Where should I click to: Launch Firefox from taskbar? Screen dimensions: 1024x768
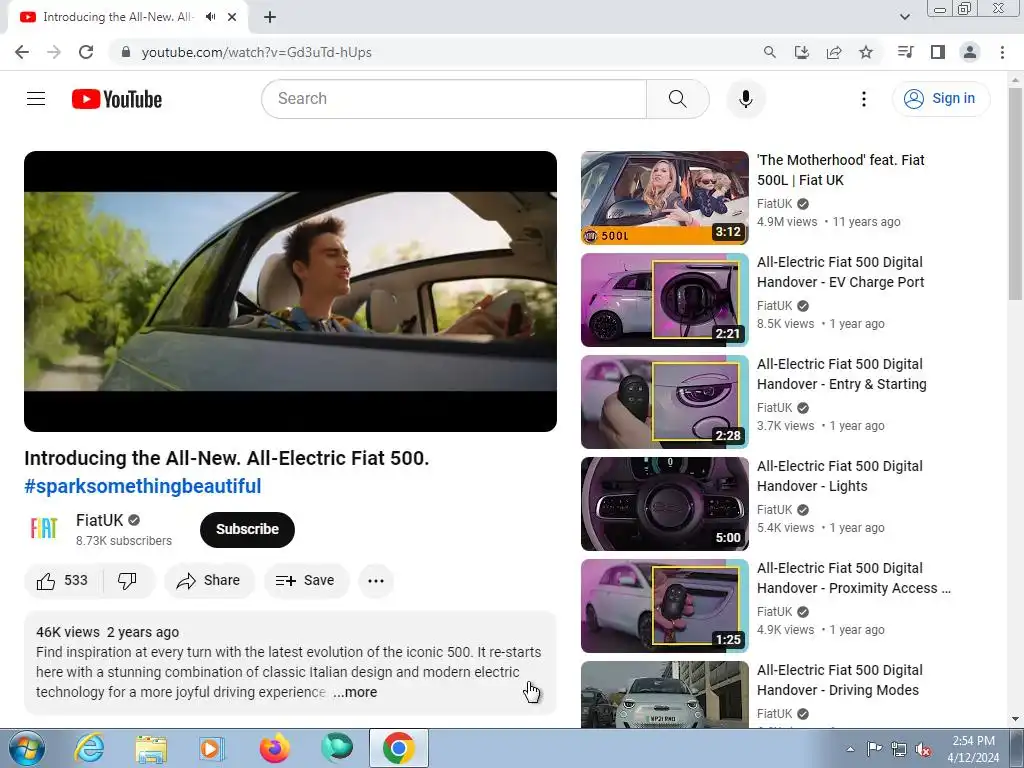pos(274,748)
